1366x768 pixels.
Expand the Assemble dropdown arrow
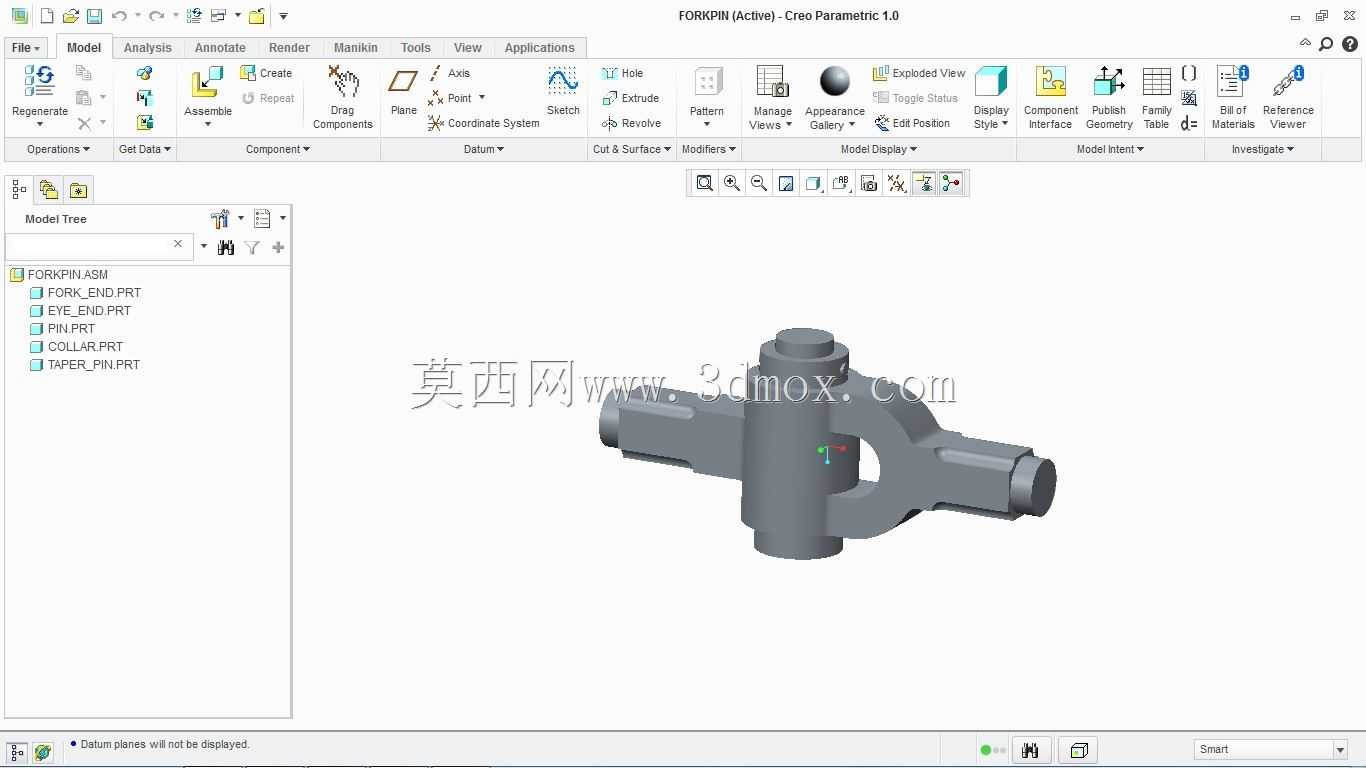[x=208, y=124]
